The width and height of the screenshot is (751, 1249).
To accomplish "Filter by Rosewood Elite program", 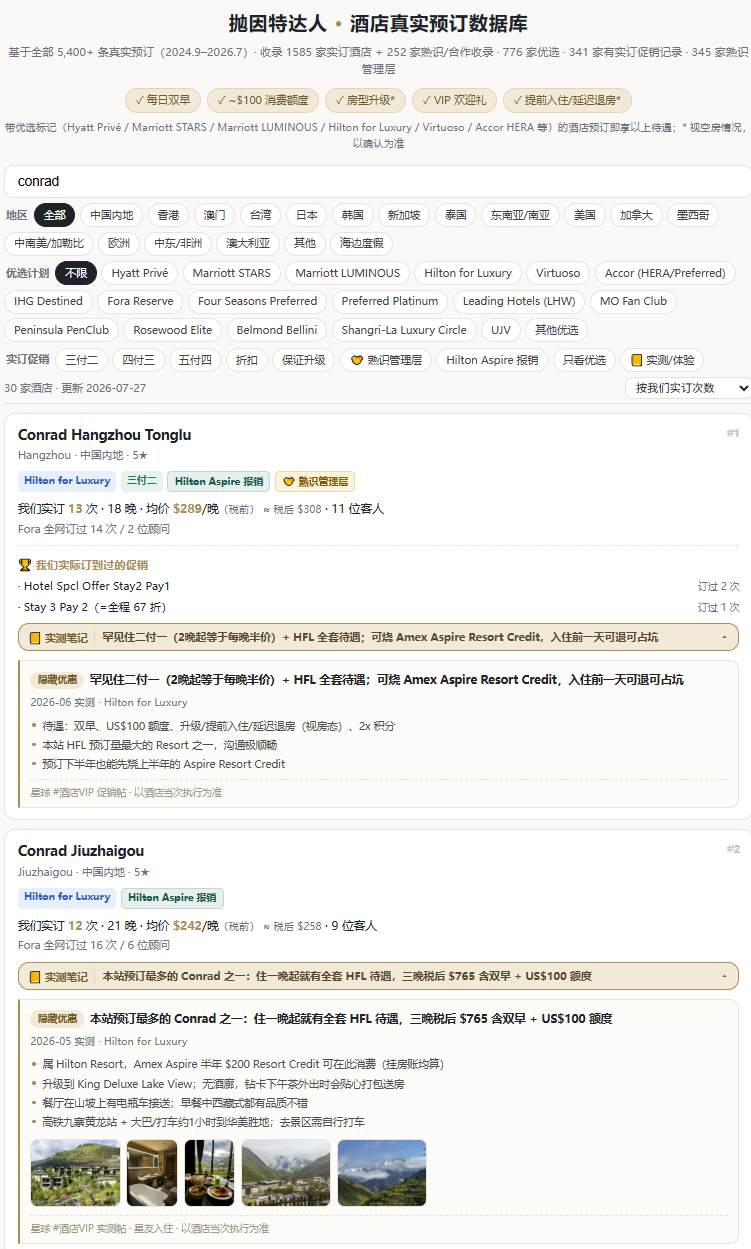I will click(173, 330).
